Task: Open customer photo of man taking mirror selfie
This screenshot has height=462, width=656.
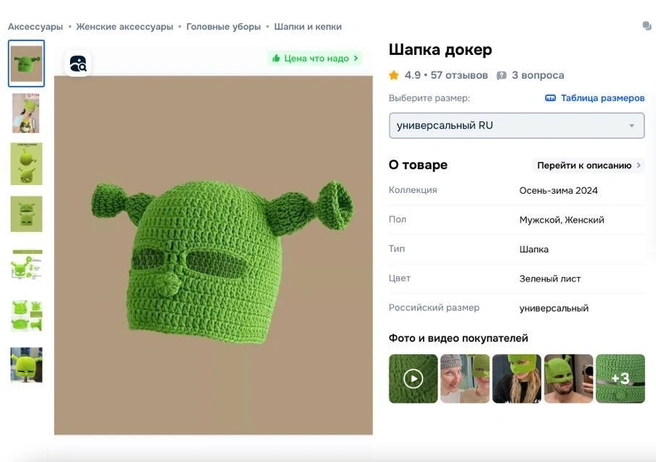Action: (x=569, y=379)
